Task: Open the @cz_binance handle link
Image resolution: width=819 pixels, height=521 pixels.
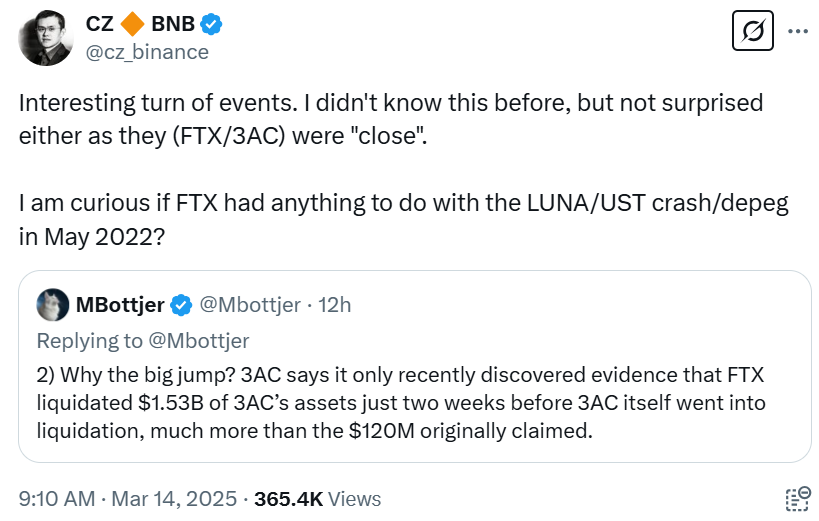Action: (x=148, y=52)
